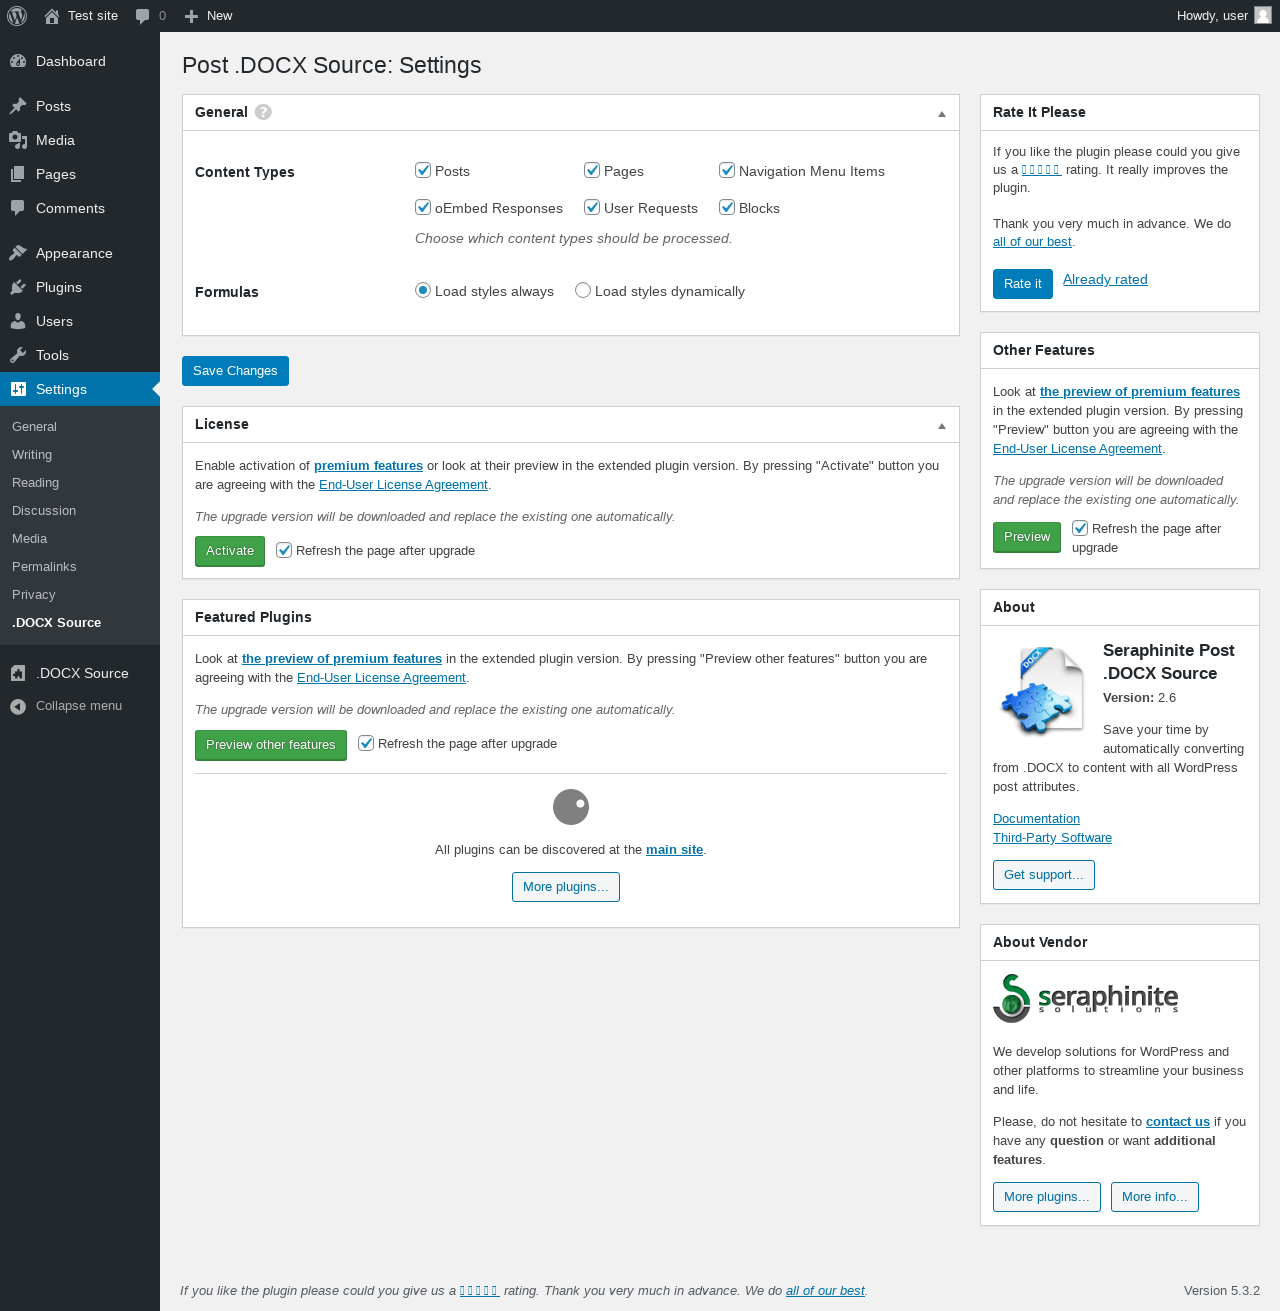Click the user avatar icon beside Howdy, user

[1263, 15]
